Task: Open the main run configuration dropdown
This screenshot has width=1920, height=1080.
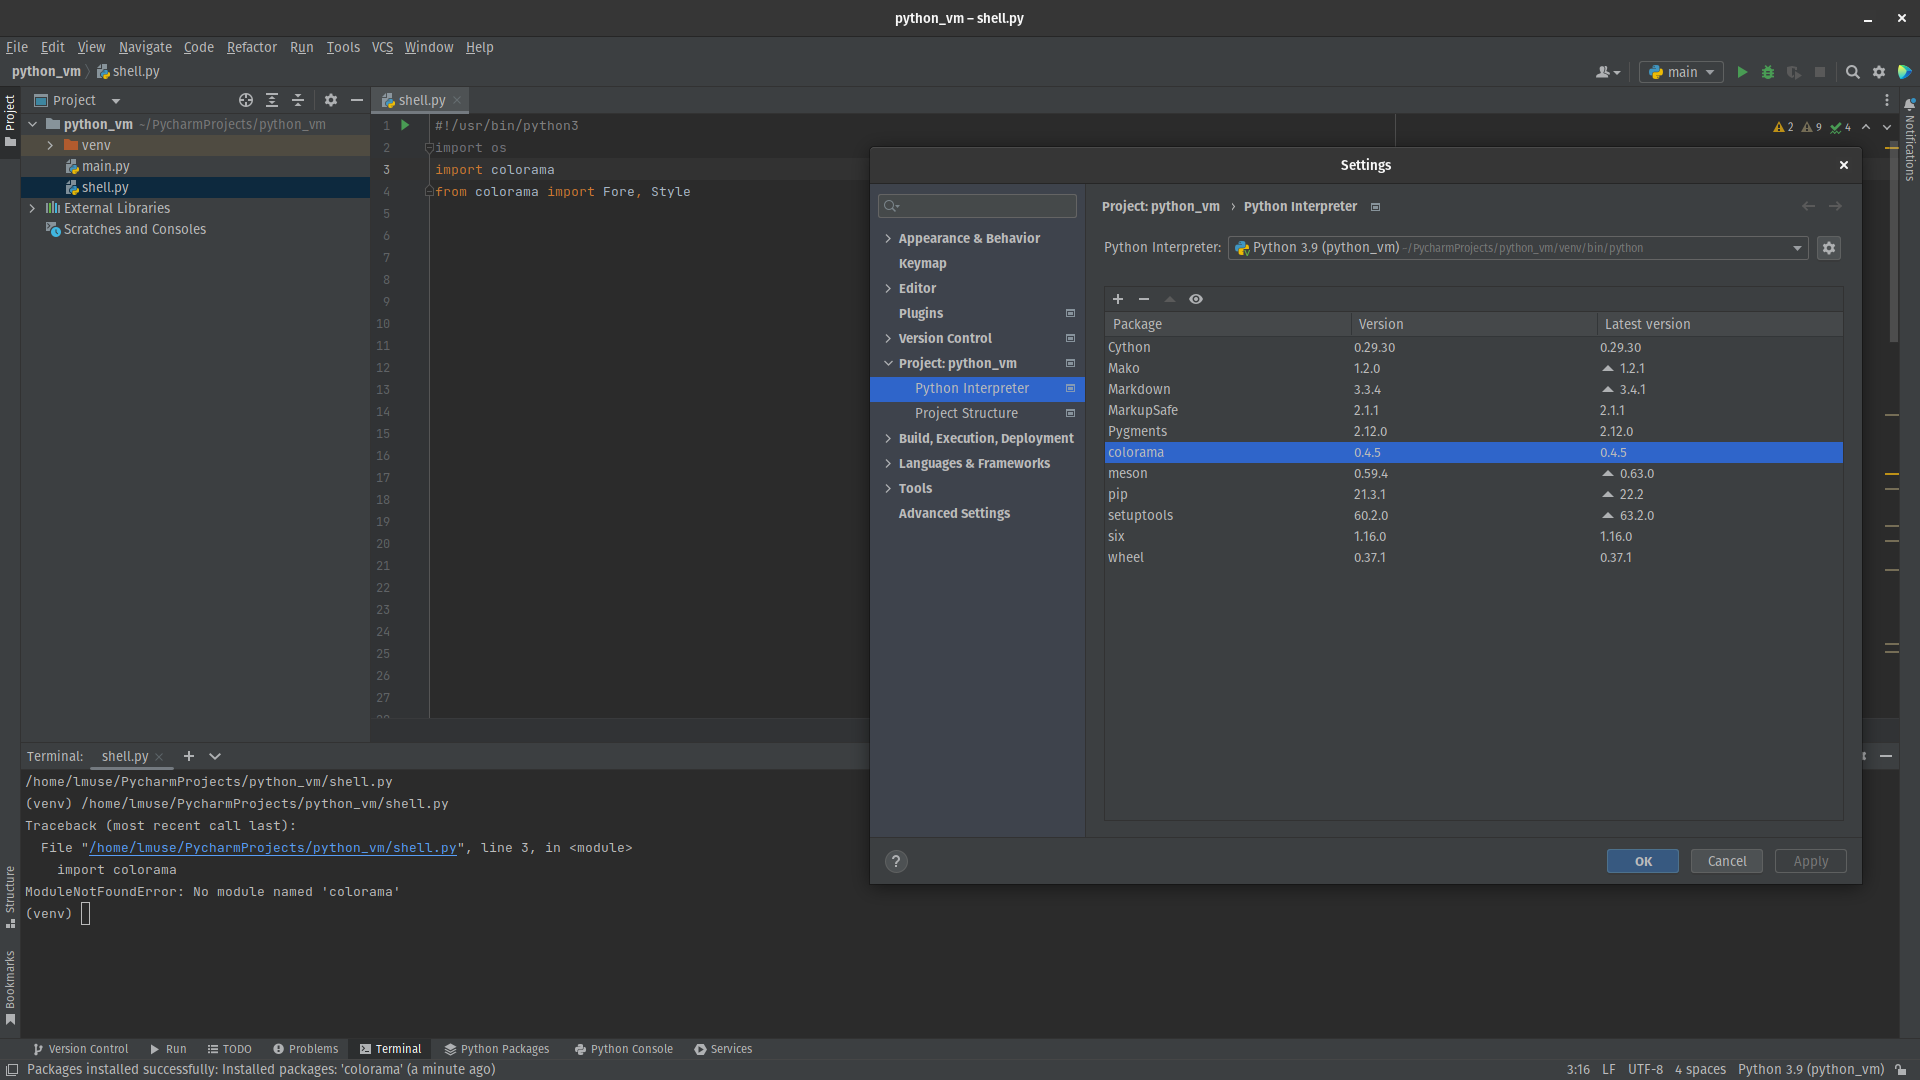Action: click(1680, 72)
